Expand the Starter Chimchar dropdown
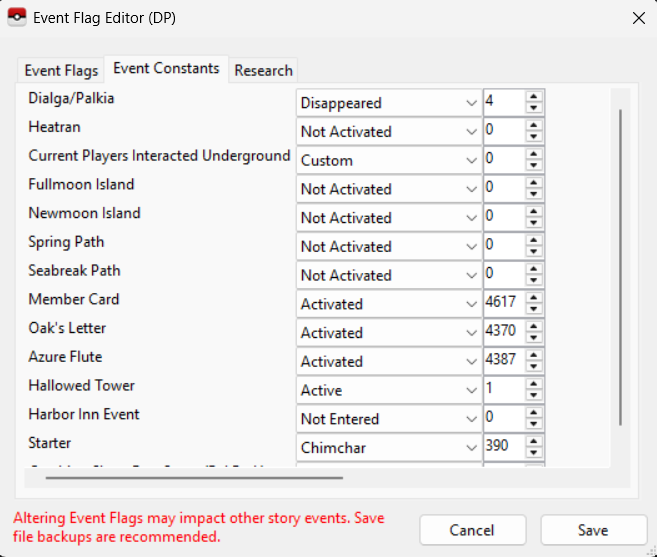Image resolution: width=657 pixels, height=557 pixels. point(389,447)
